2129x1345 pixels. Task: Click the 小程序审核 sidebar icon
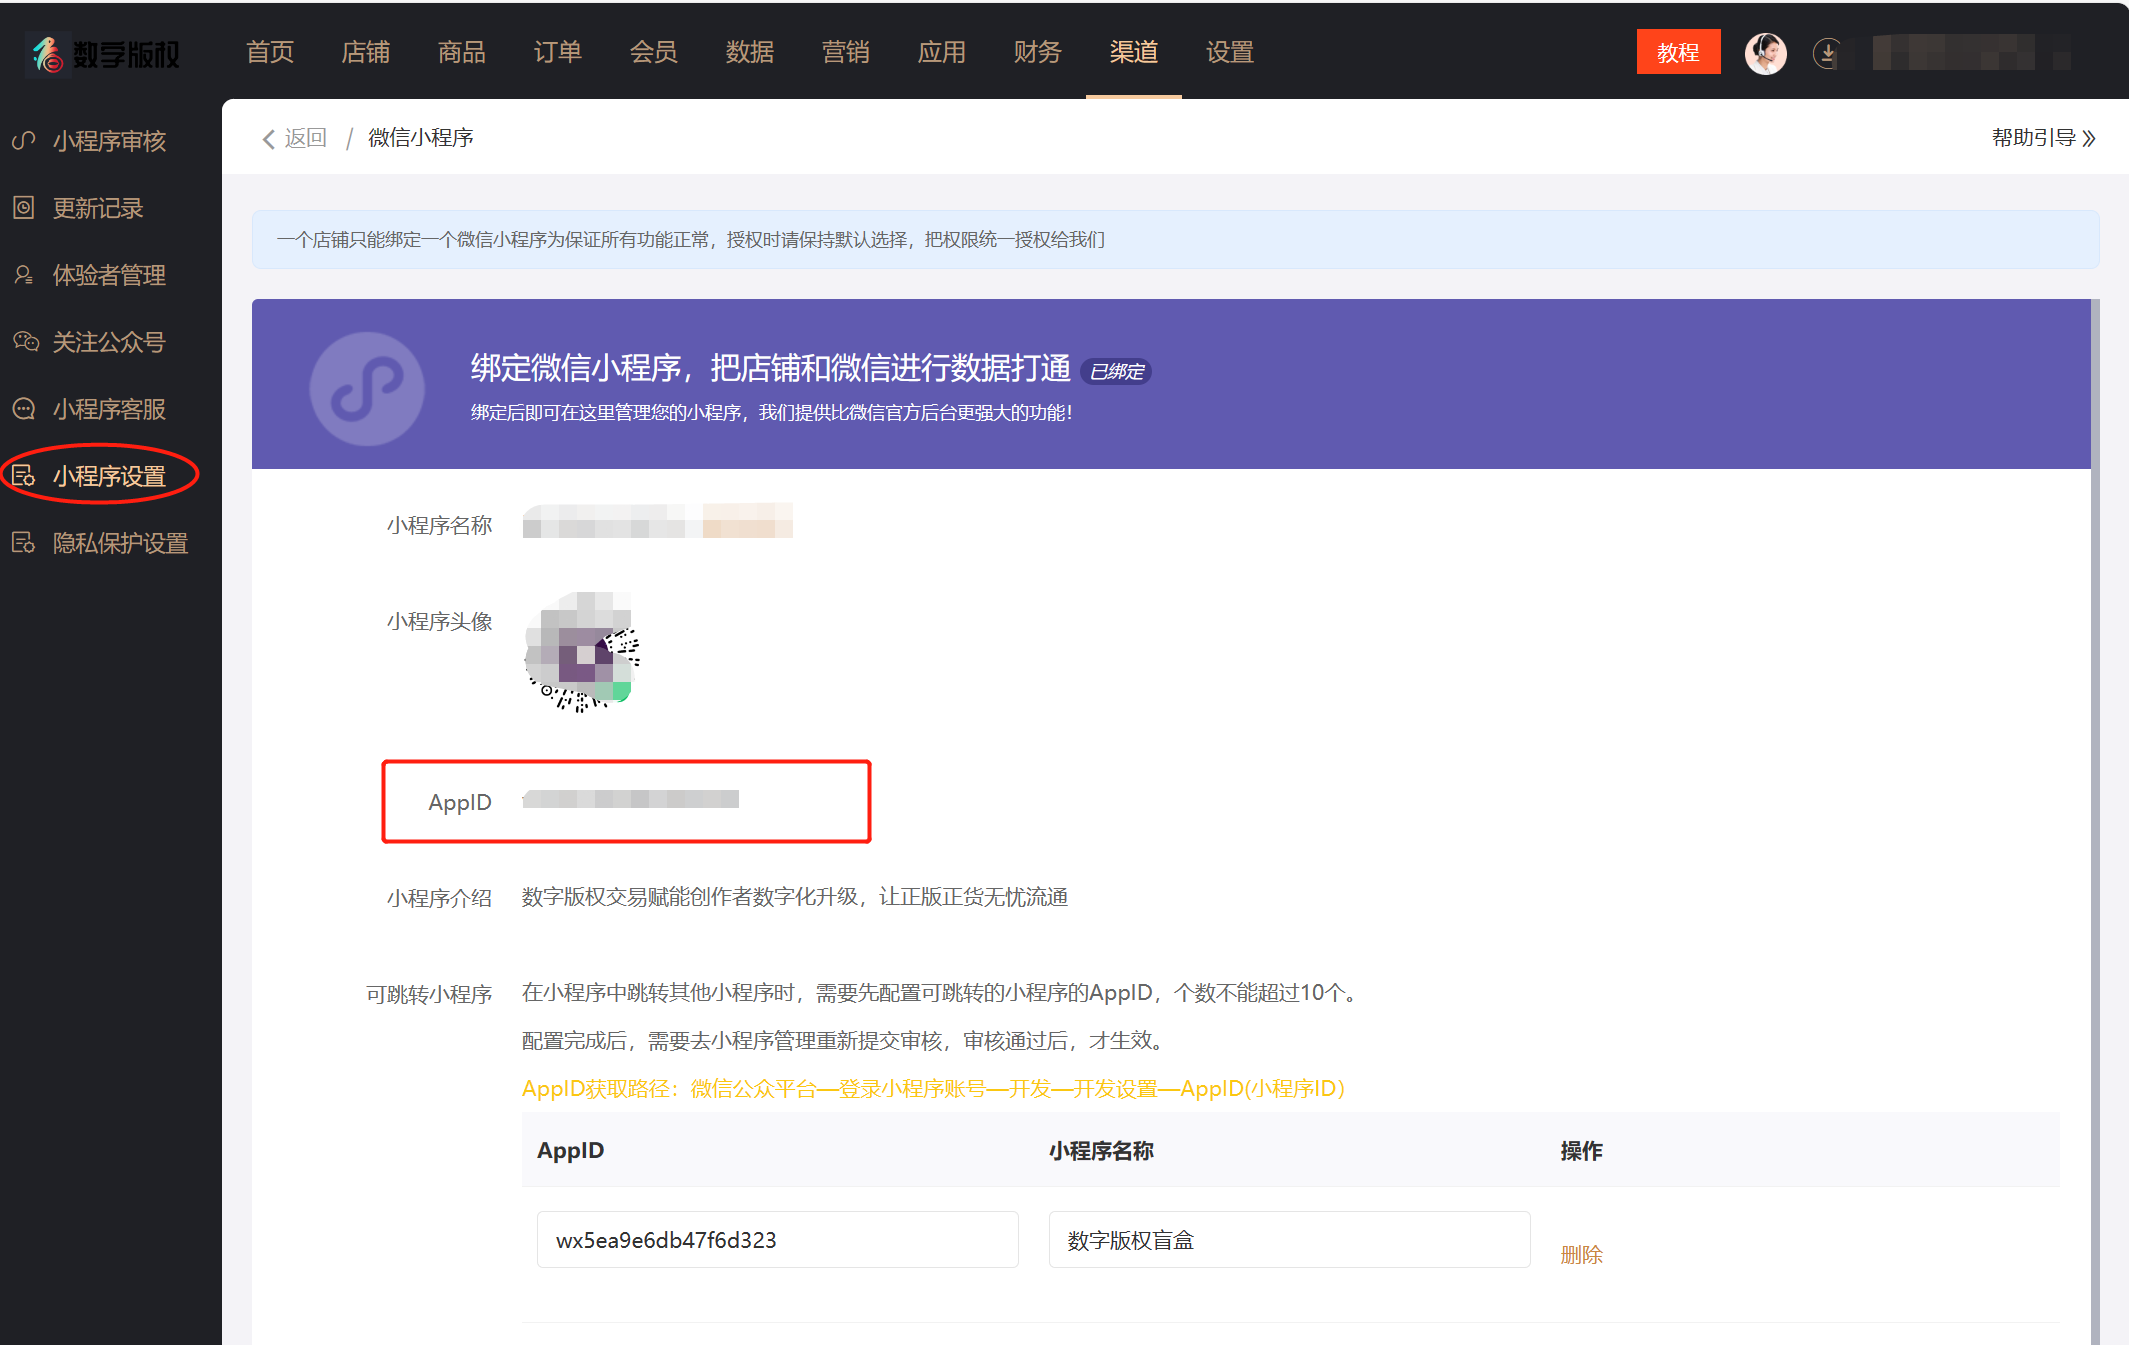(24, 141)
